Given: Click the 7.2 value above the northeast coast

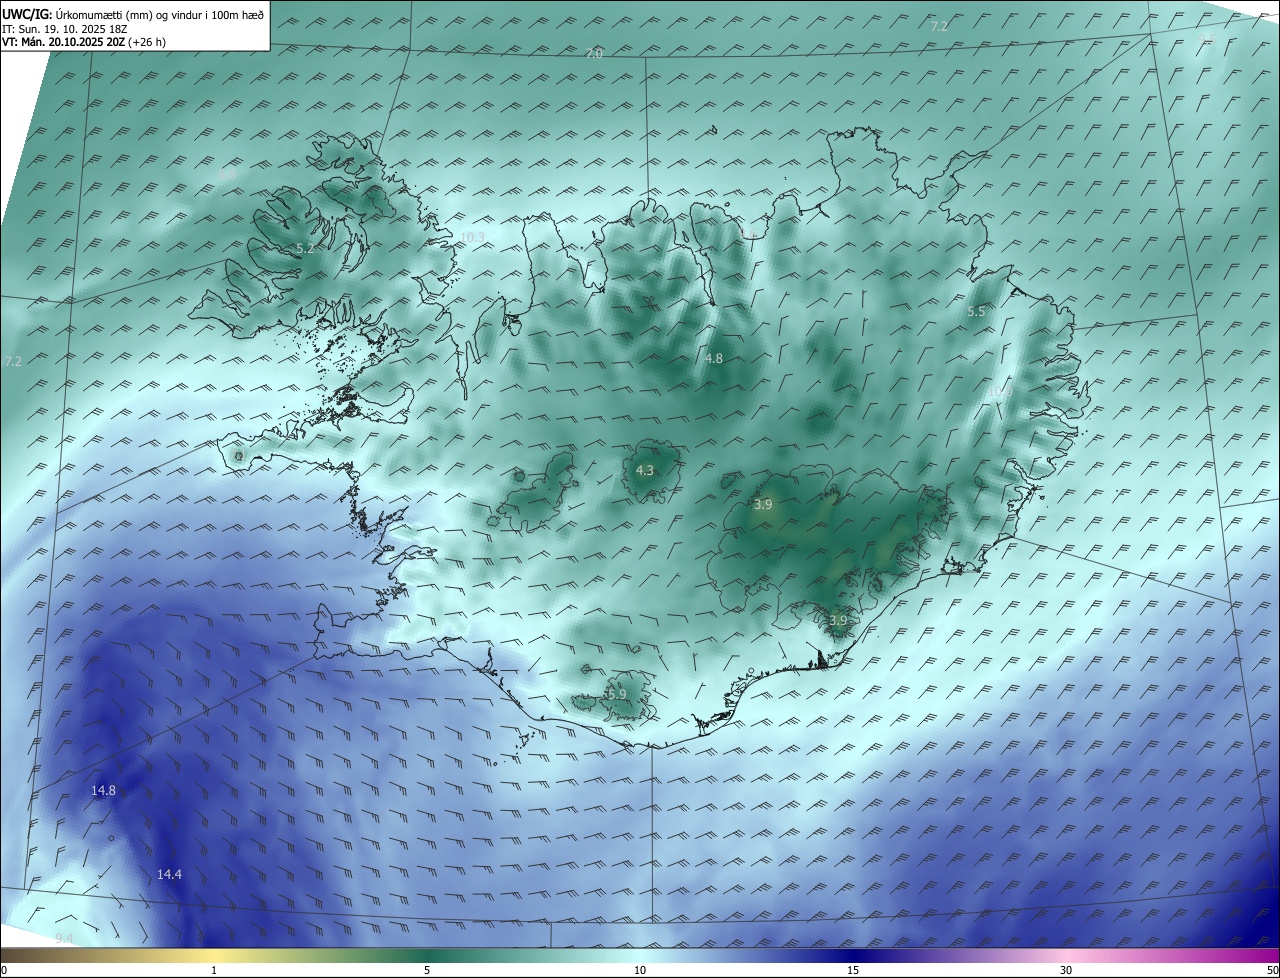Looking at the screenshot, I should point(939,26).
